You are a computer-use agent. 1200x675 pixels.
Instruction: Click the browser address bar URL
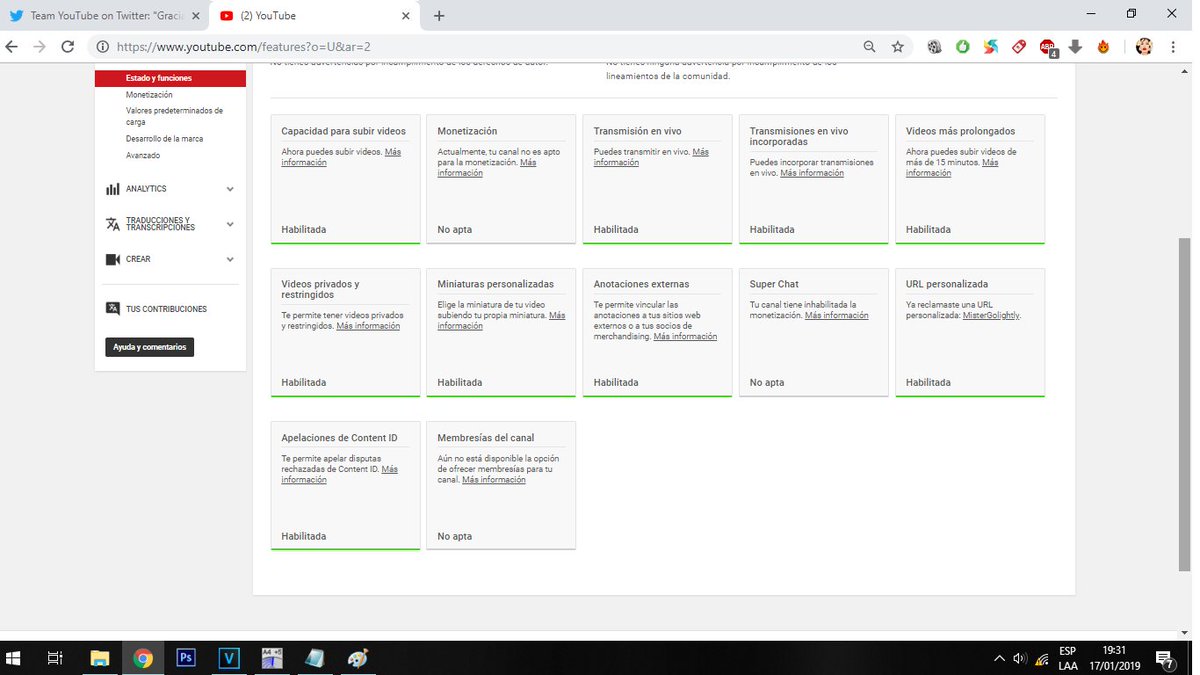(x=244, y=46)
